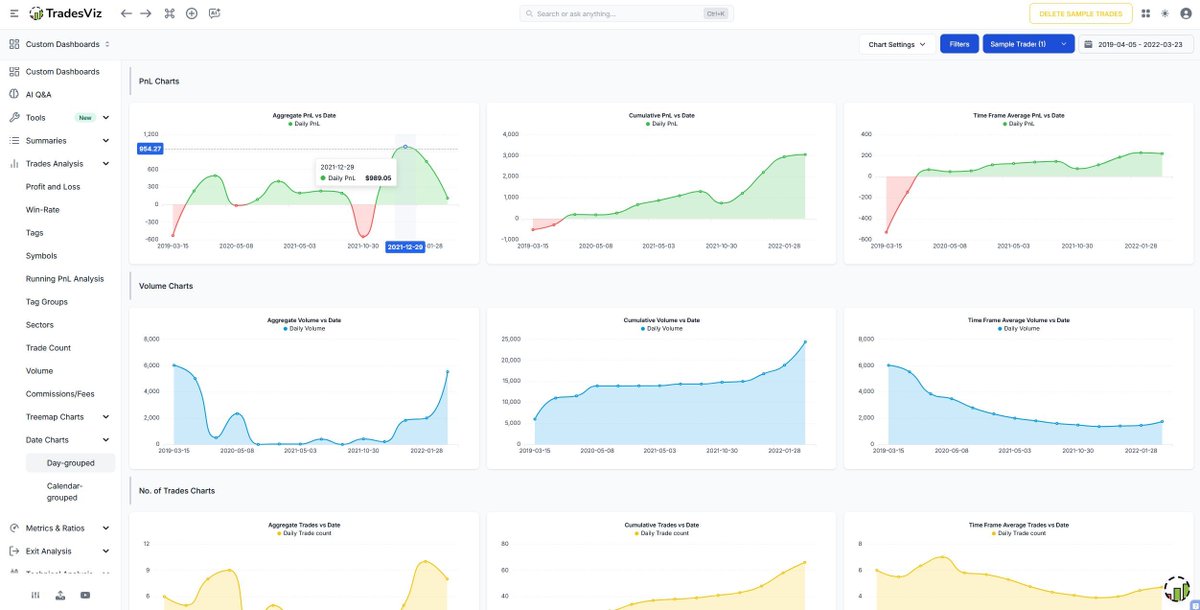Toggle Daily Volume legend in Aggregate Volume chart
This screenshot has height=610, width=1200.
(x=304, y=328)
